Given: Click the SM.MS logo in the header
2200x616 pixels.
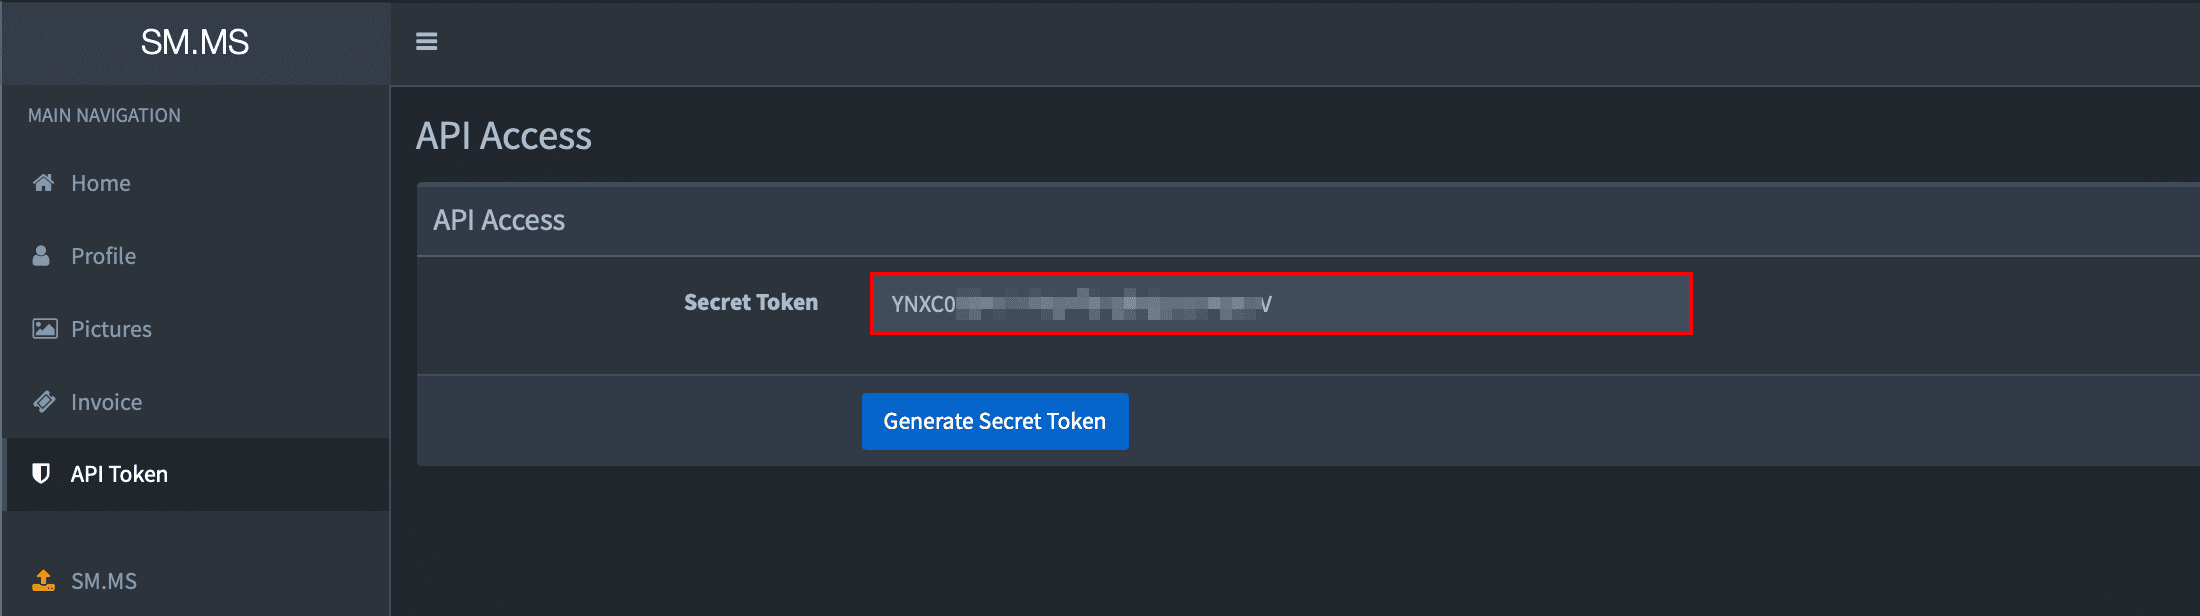Looking at the screenshot, I should 195,42.
